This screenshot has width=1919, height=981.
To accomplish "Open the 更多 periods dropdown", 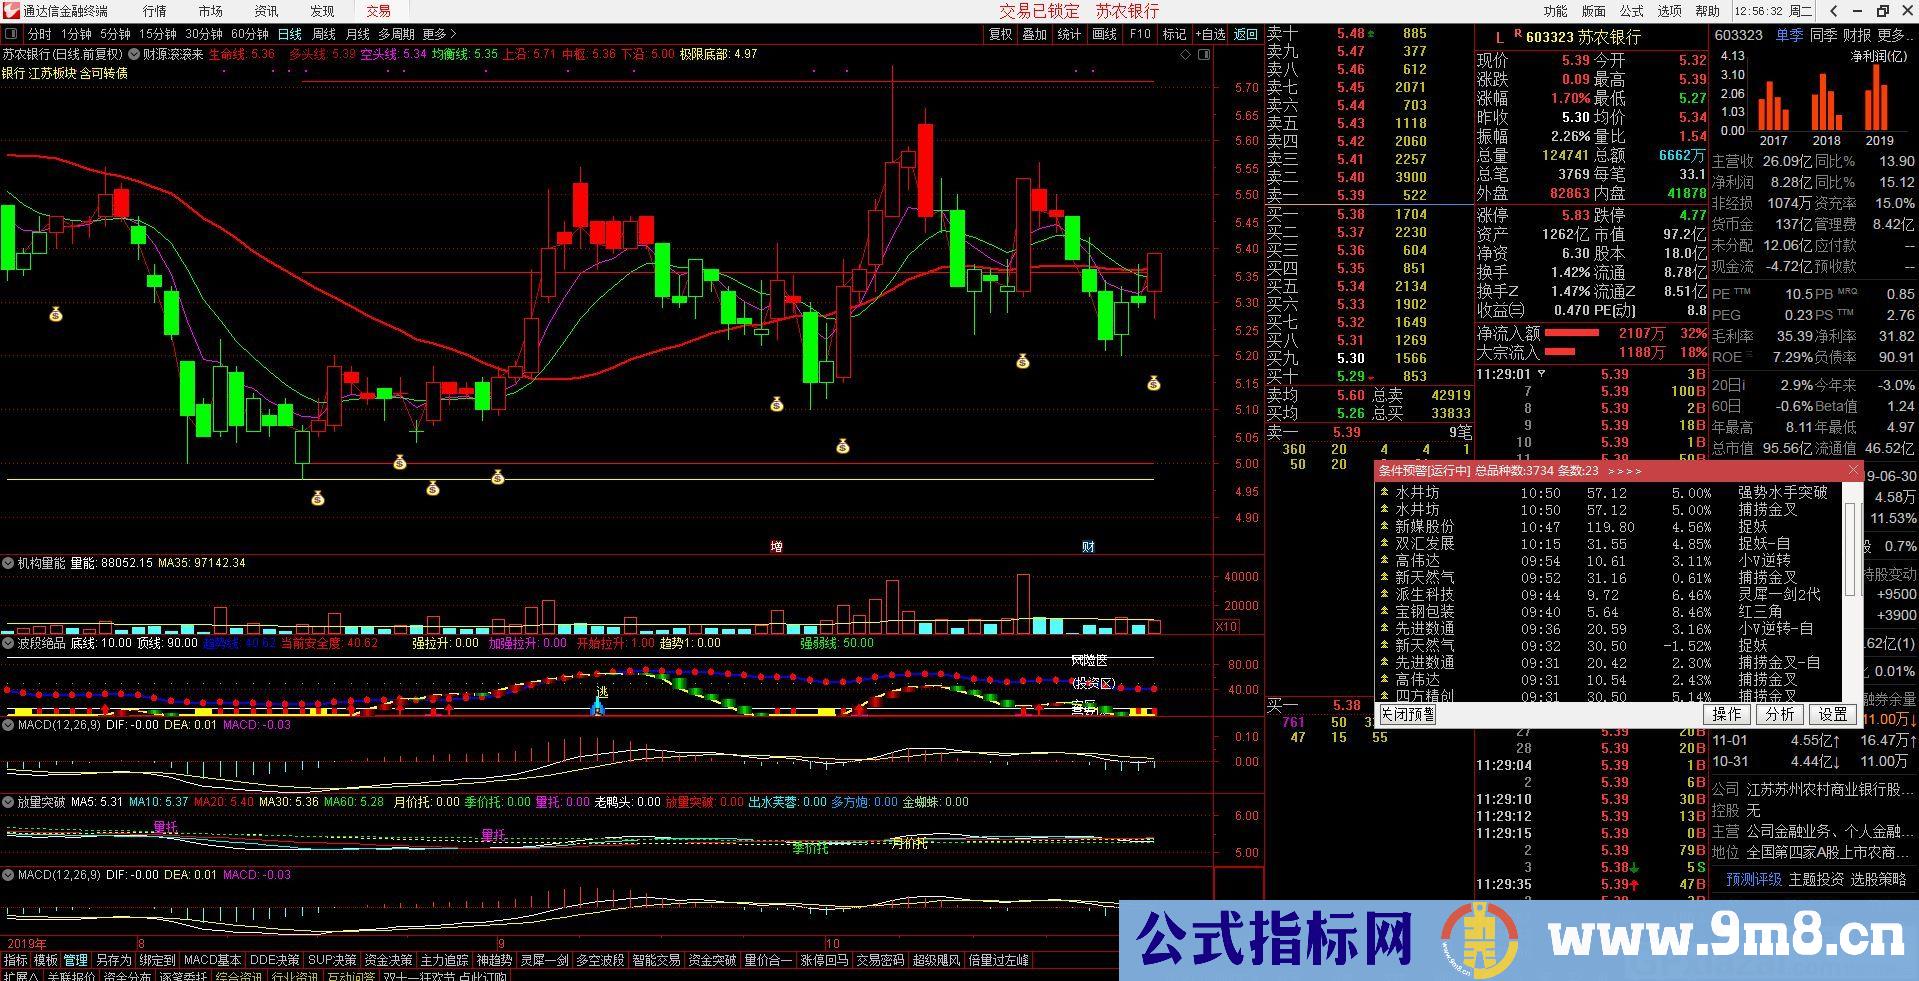I will [439, 34].
